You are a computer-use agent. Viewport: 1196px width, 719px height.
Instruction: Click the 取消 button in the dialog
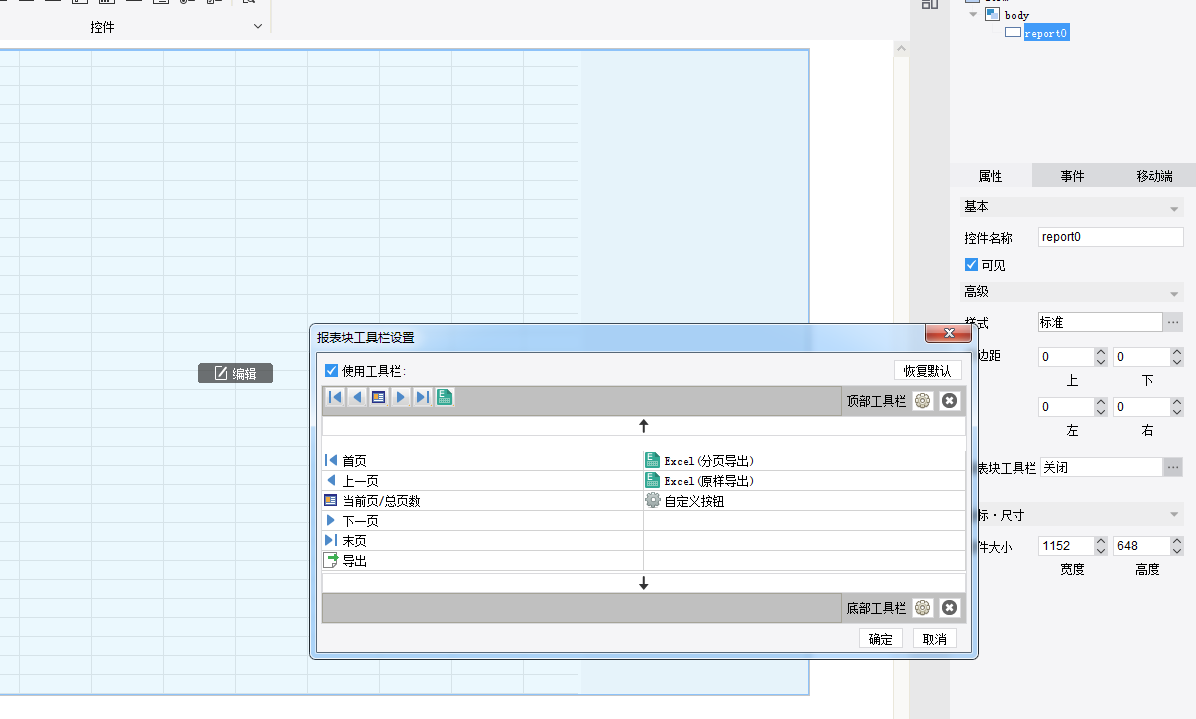click(x=934, y=639)
